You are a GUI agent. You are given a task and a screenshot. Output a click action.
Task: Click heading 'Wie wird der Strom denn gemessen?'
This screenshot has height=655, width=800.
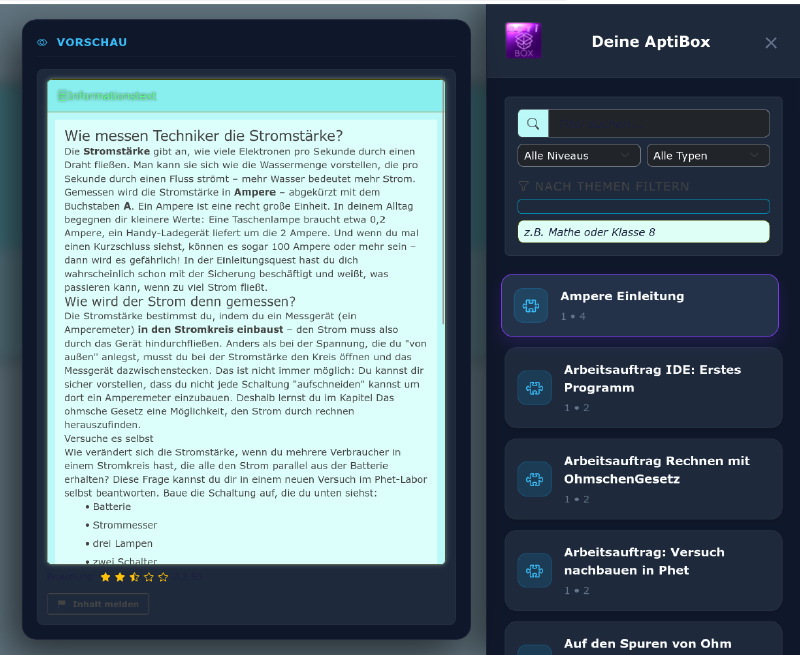(180, 301)
